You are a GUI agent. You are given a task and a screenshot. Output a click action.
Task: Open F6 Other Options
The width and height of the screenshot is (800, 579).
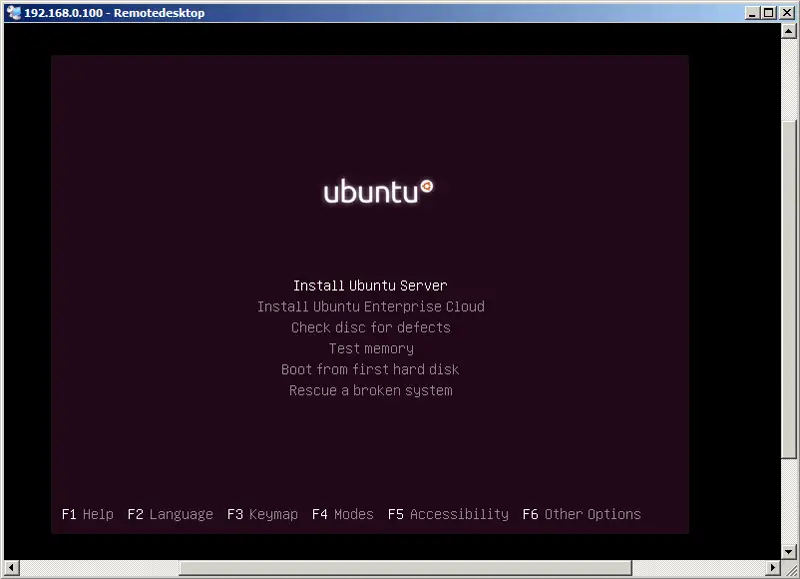pos(581,514)
